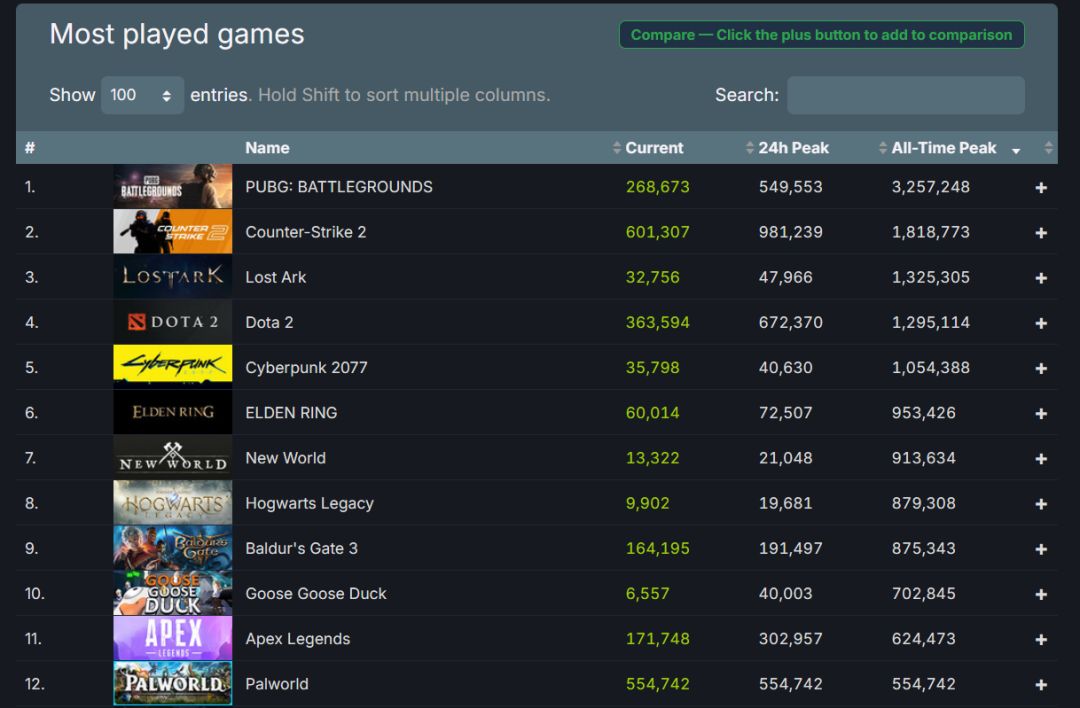
Task: Open the New World logo thumbnail
Action: click(172, 457)
